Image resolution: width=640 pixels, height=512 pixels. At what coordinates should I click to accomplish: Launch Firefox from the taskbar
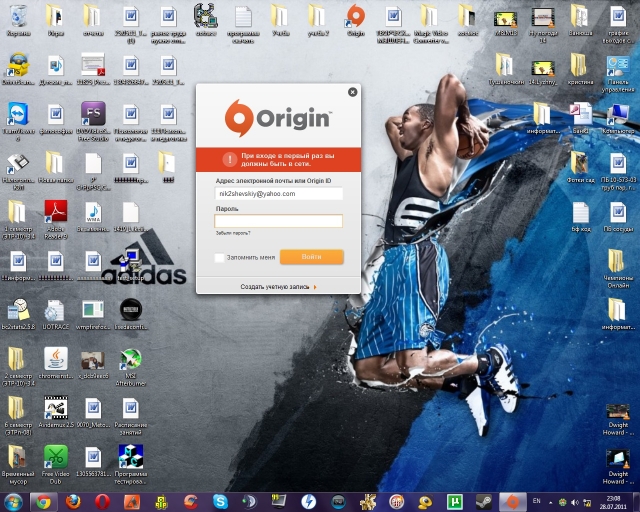[x=73, y=502]
